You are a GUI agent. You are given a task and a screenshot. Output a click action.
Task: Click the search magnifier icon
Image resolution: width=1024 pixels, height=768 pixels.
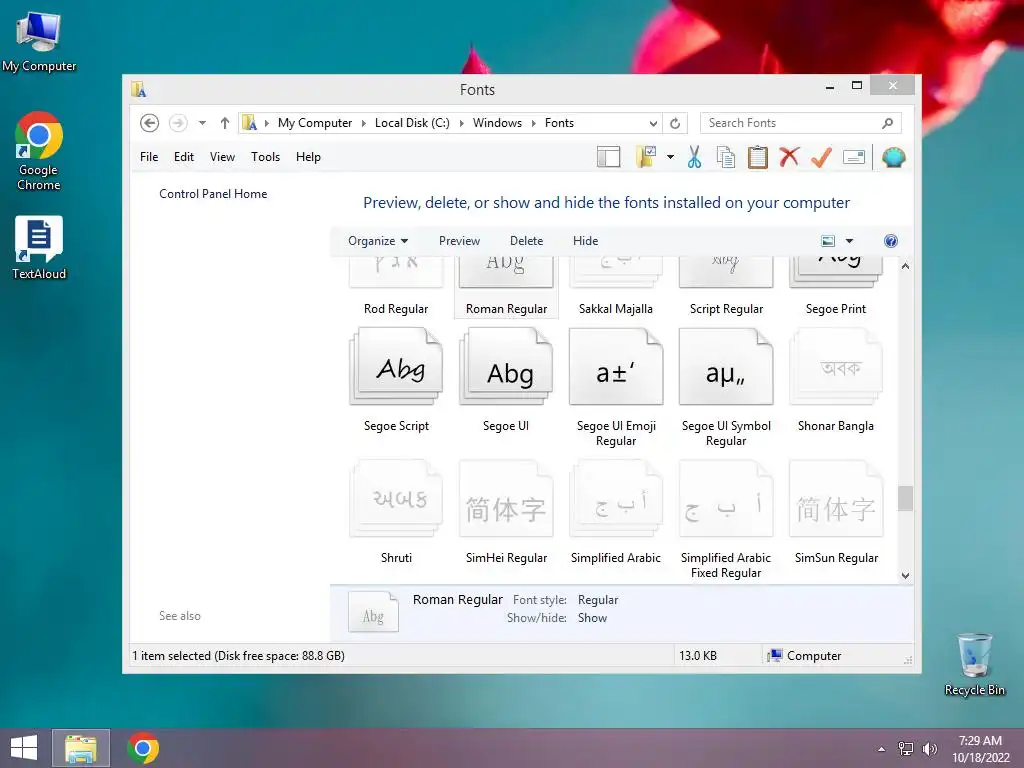pos(888,123)
